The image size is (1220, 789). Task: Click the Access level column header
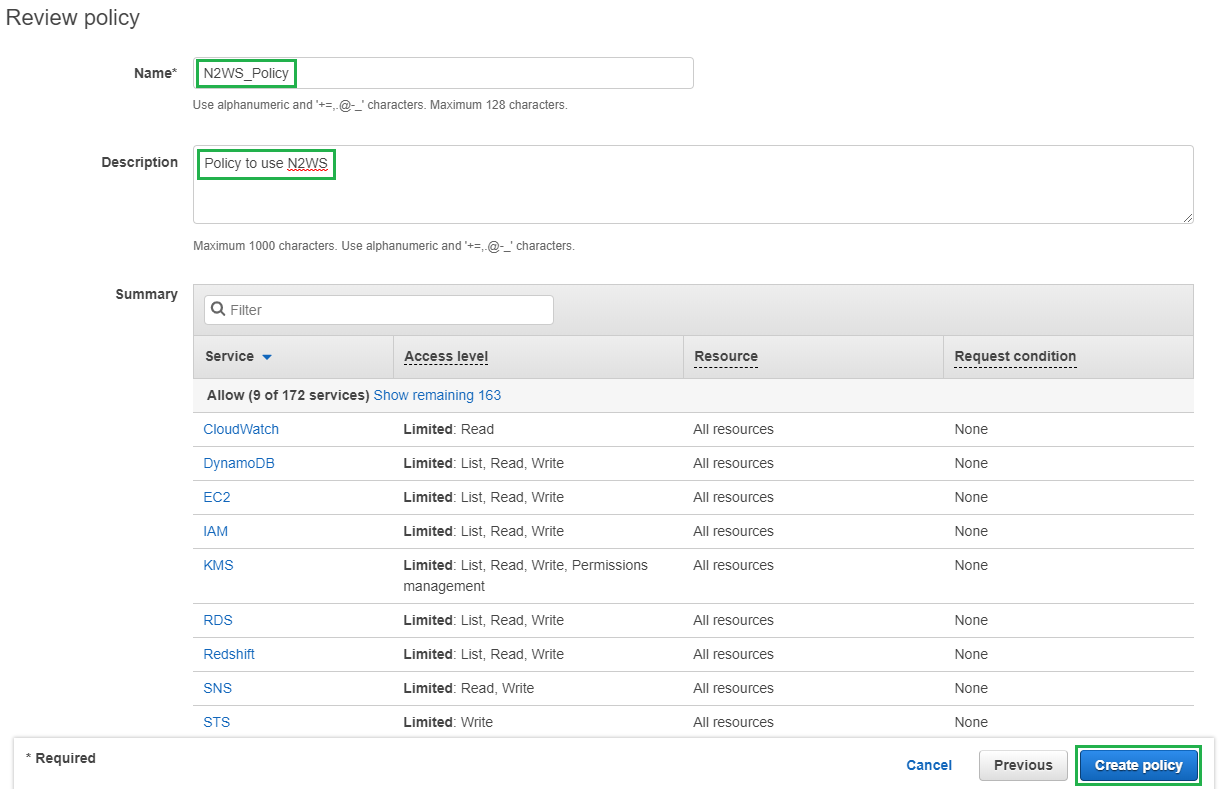pos(446,356)
